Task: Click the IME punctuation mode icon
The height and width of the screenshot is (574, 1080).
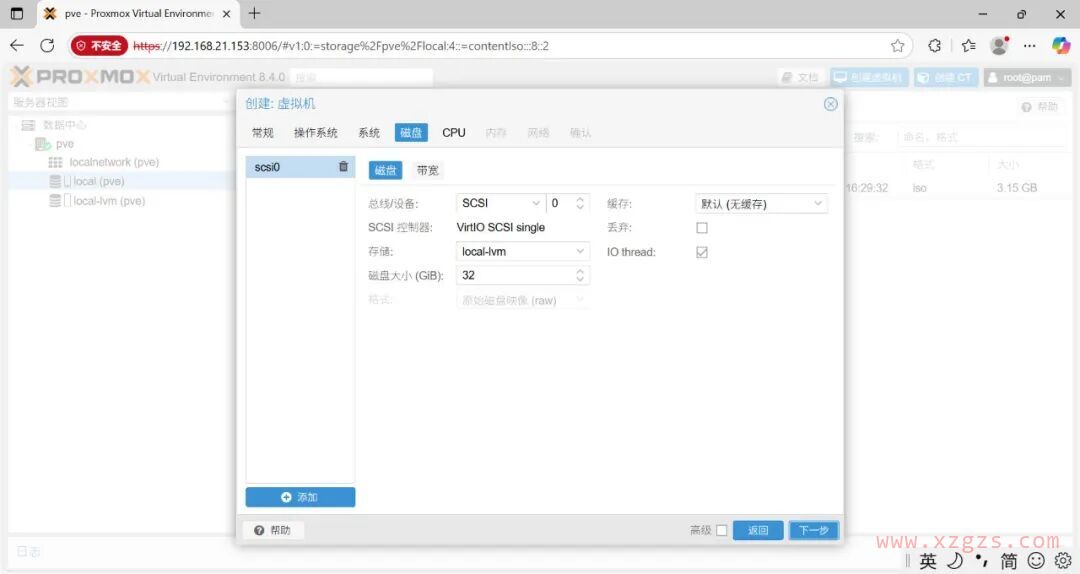Action: point(982,561)
